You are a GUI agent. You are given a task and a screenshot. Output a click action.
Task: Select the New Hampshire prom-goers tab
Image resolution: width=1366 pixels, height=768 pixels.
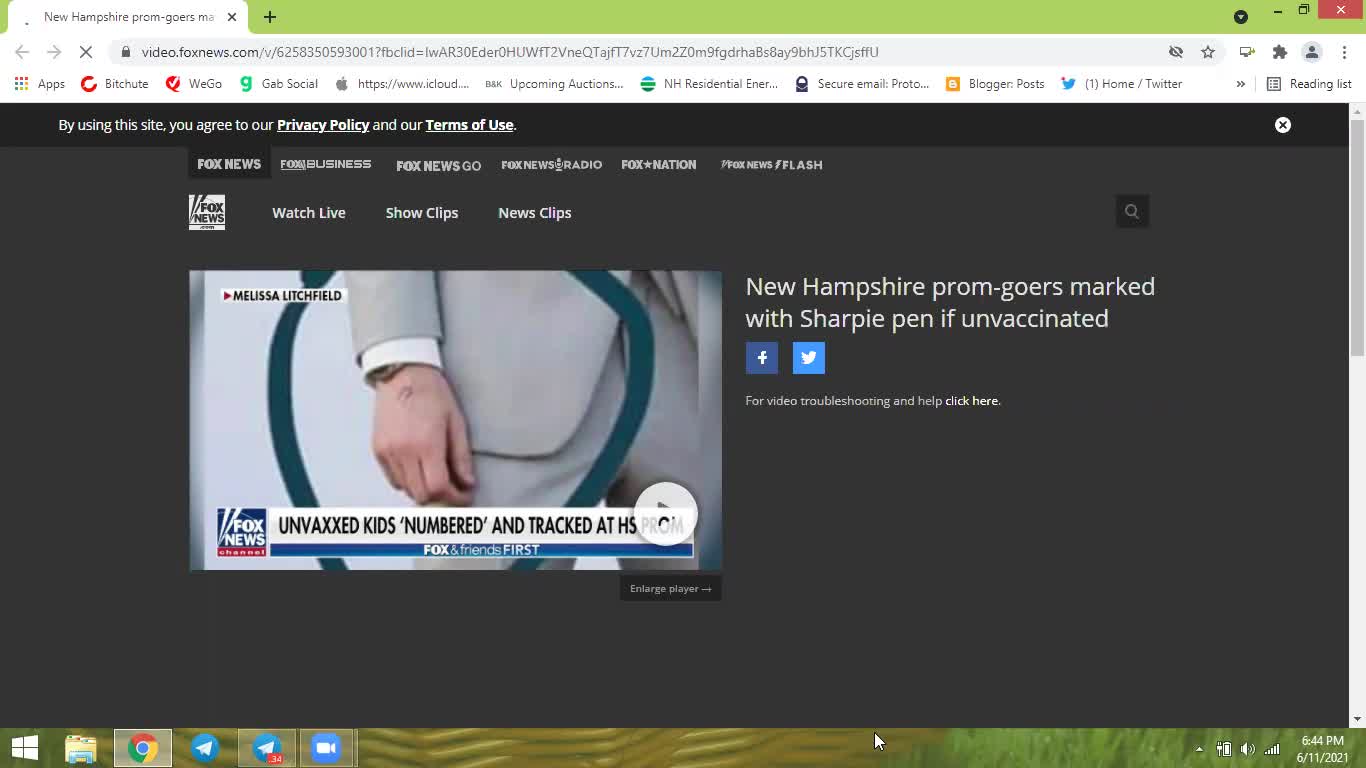pyautogui.click(x=128, y=17)
